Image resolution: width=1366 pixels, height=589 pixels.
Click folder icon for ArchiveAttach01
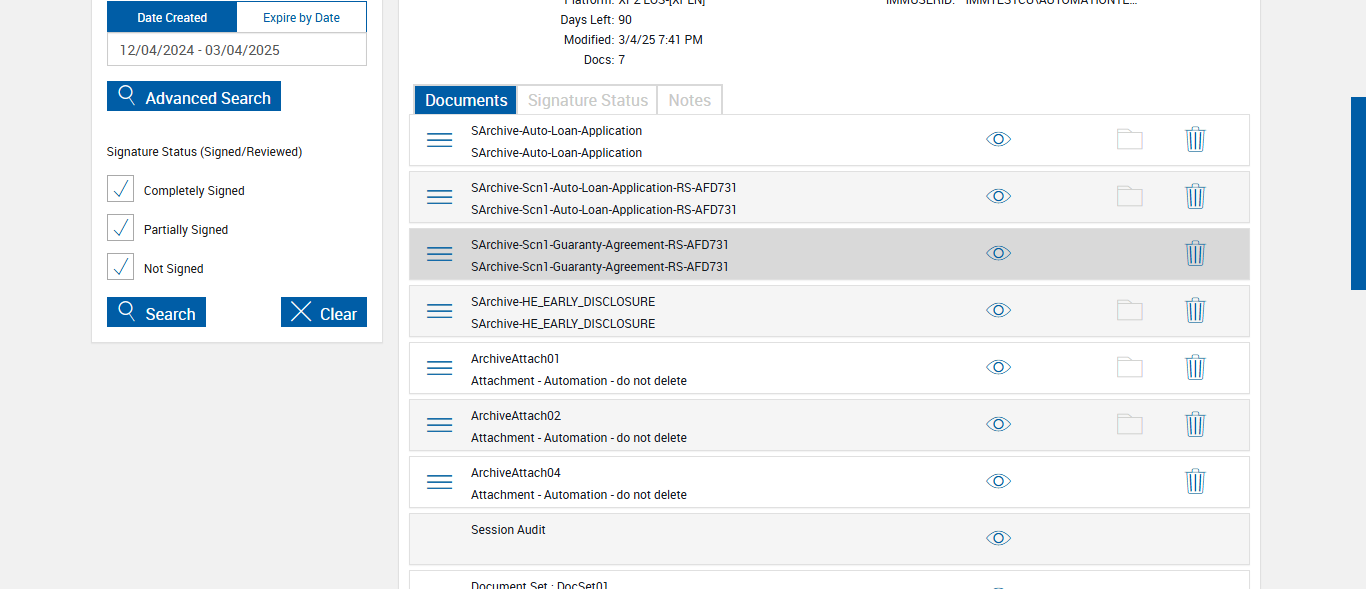1130,367
